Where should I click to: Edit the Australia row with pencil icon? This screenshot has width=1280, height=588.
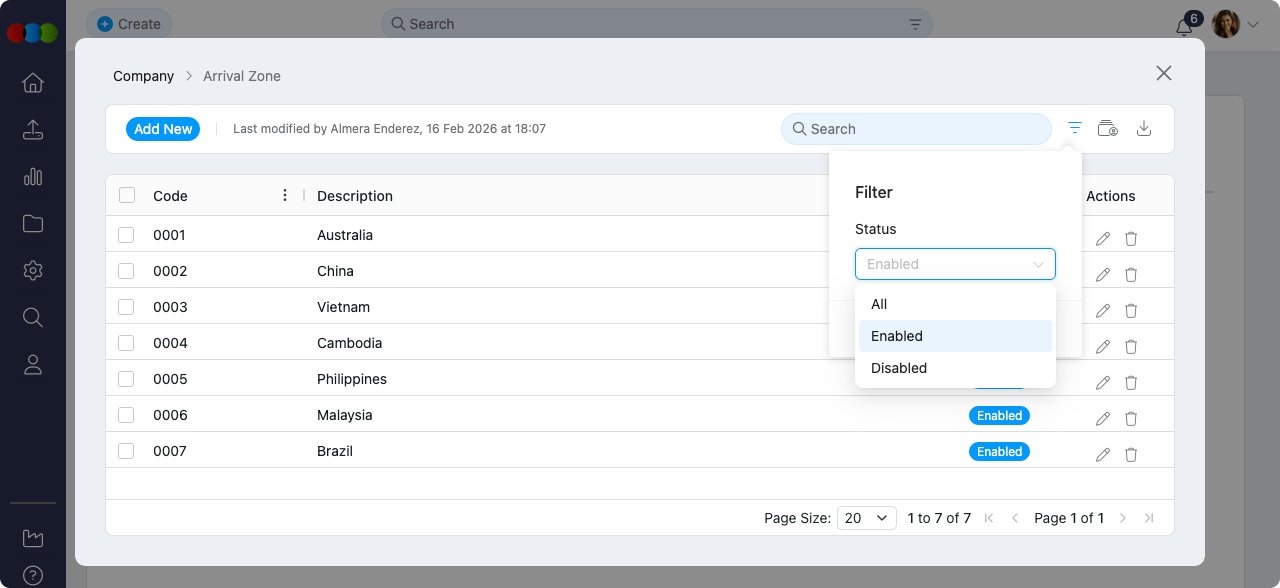pyautogui.click(x=1103, y=239)
